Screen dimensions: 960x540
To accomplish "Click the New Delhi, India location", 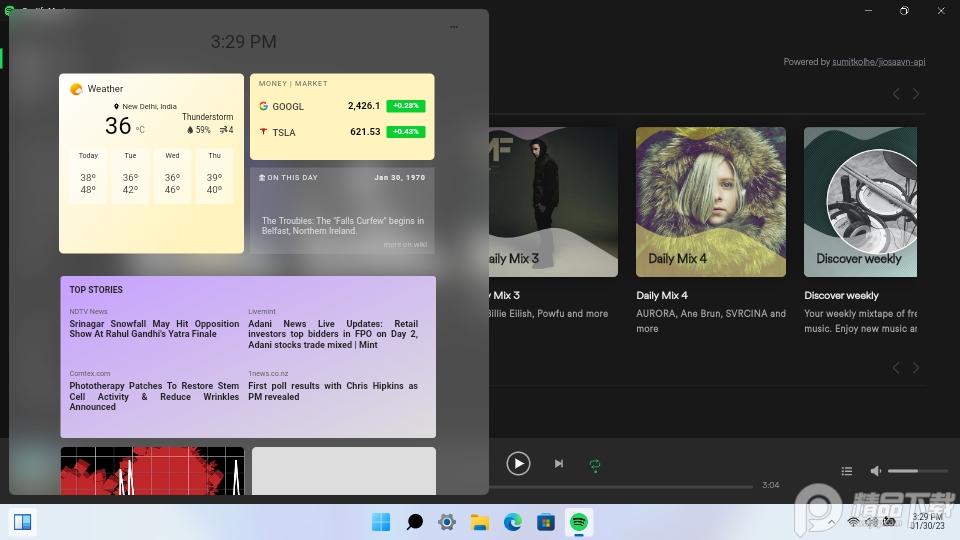I will [x=146, y=106].
